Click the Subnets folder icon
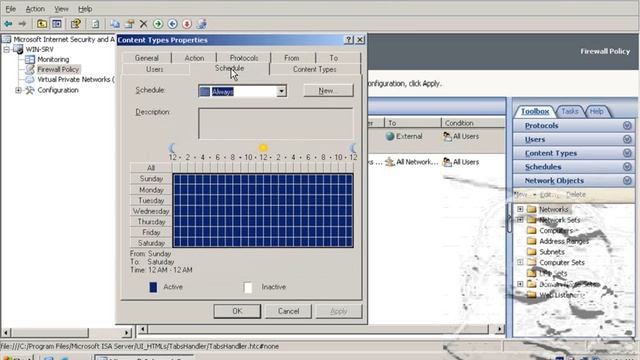This screenshot has width=640, height=360. 531,252
